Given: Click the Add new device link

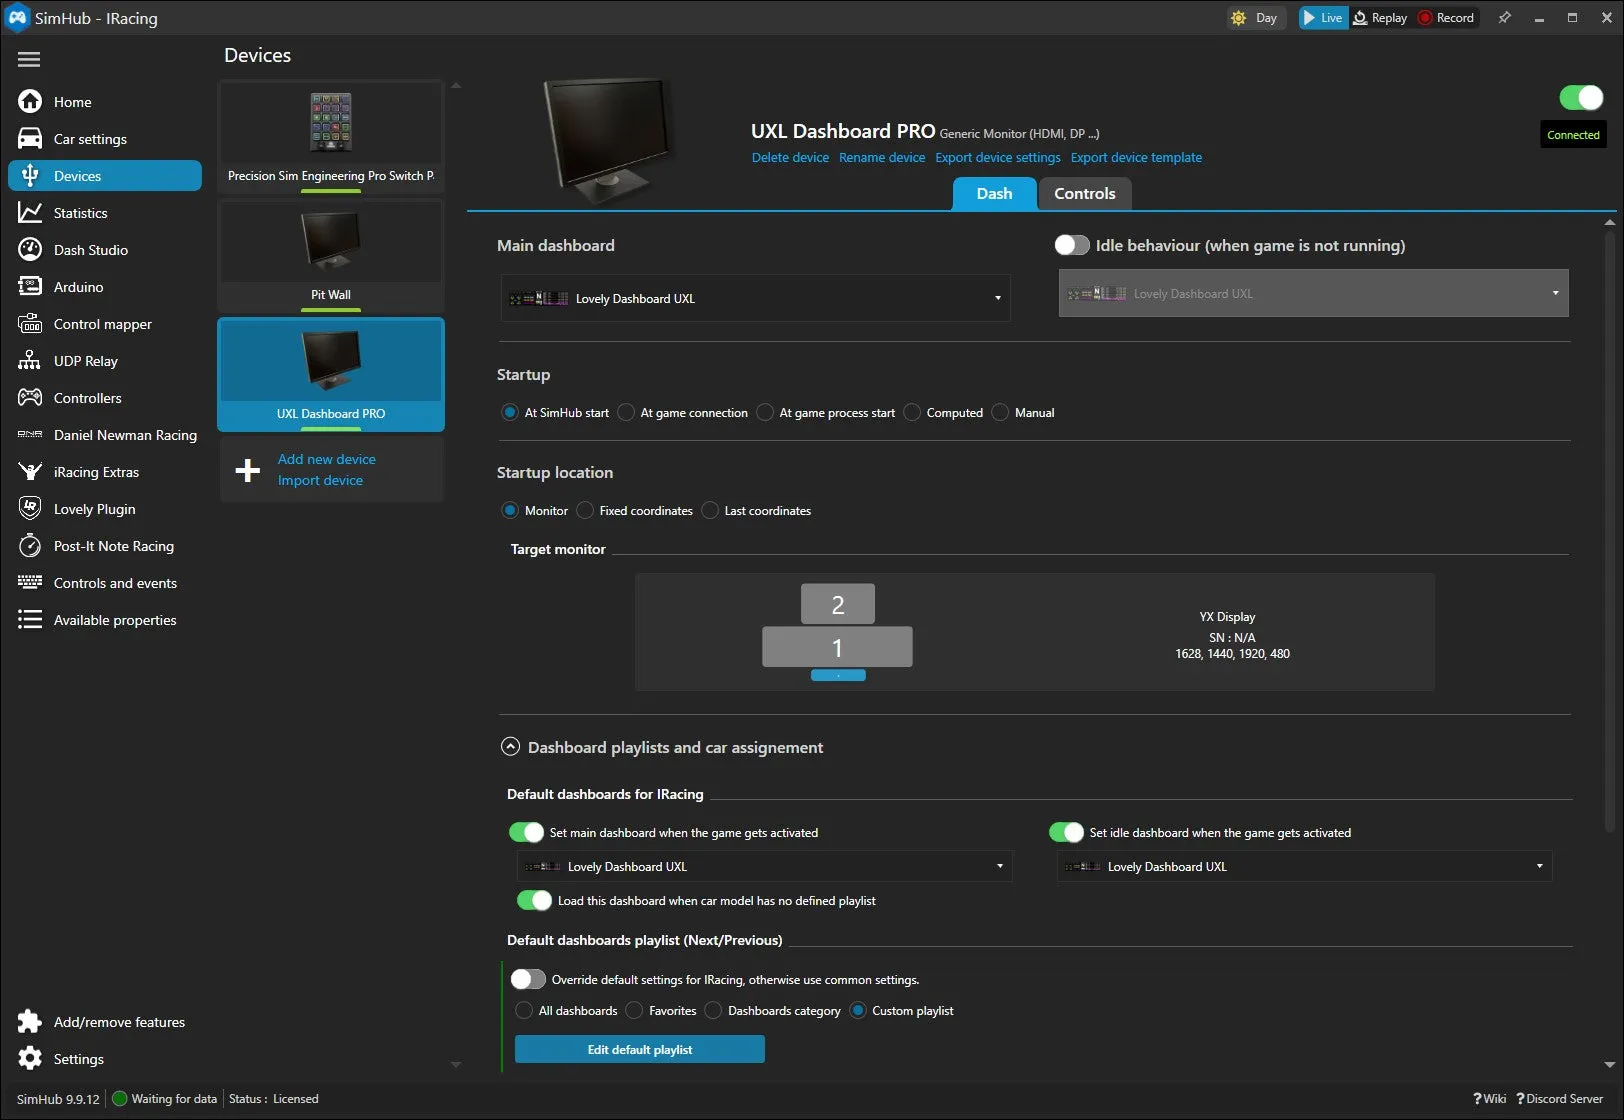Looking at the screenshot, I should pos(326,459).
